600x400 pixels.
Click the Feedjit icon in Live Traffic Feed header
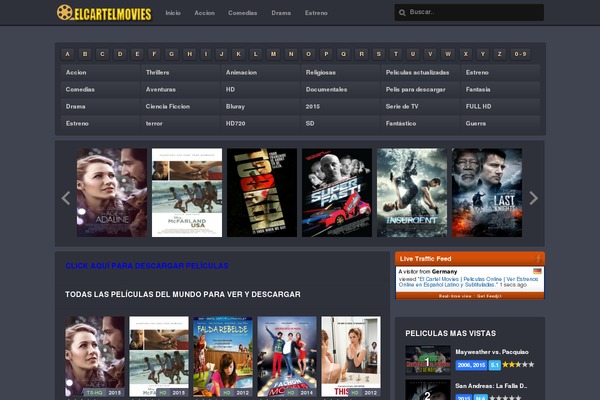[538, 258]
